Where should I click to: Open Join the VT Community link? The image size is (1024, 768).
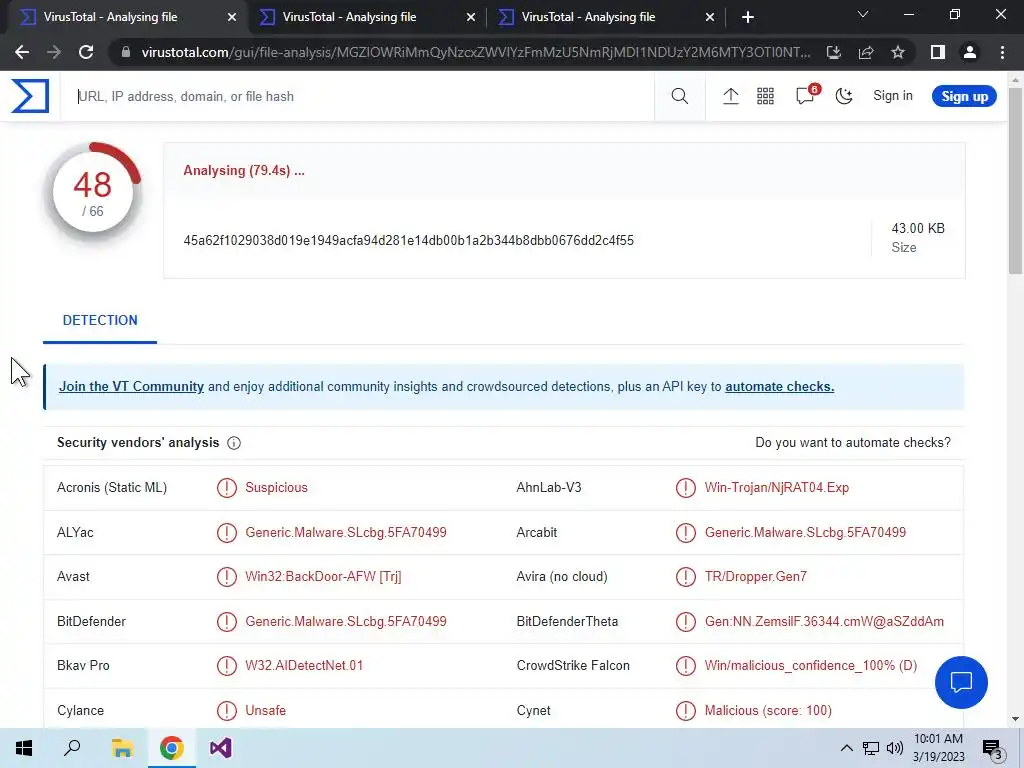(x=131, y=387)
